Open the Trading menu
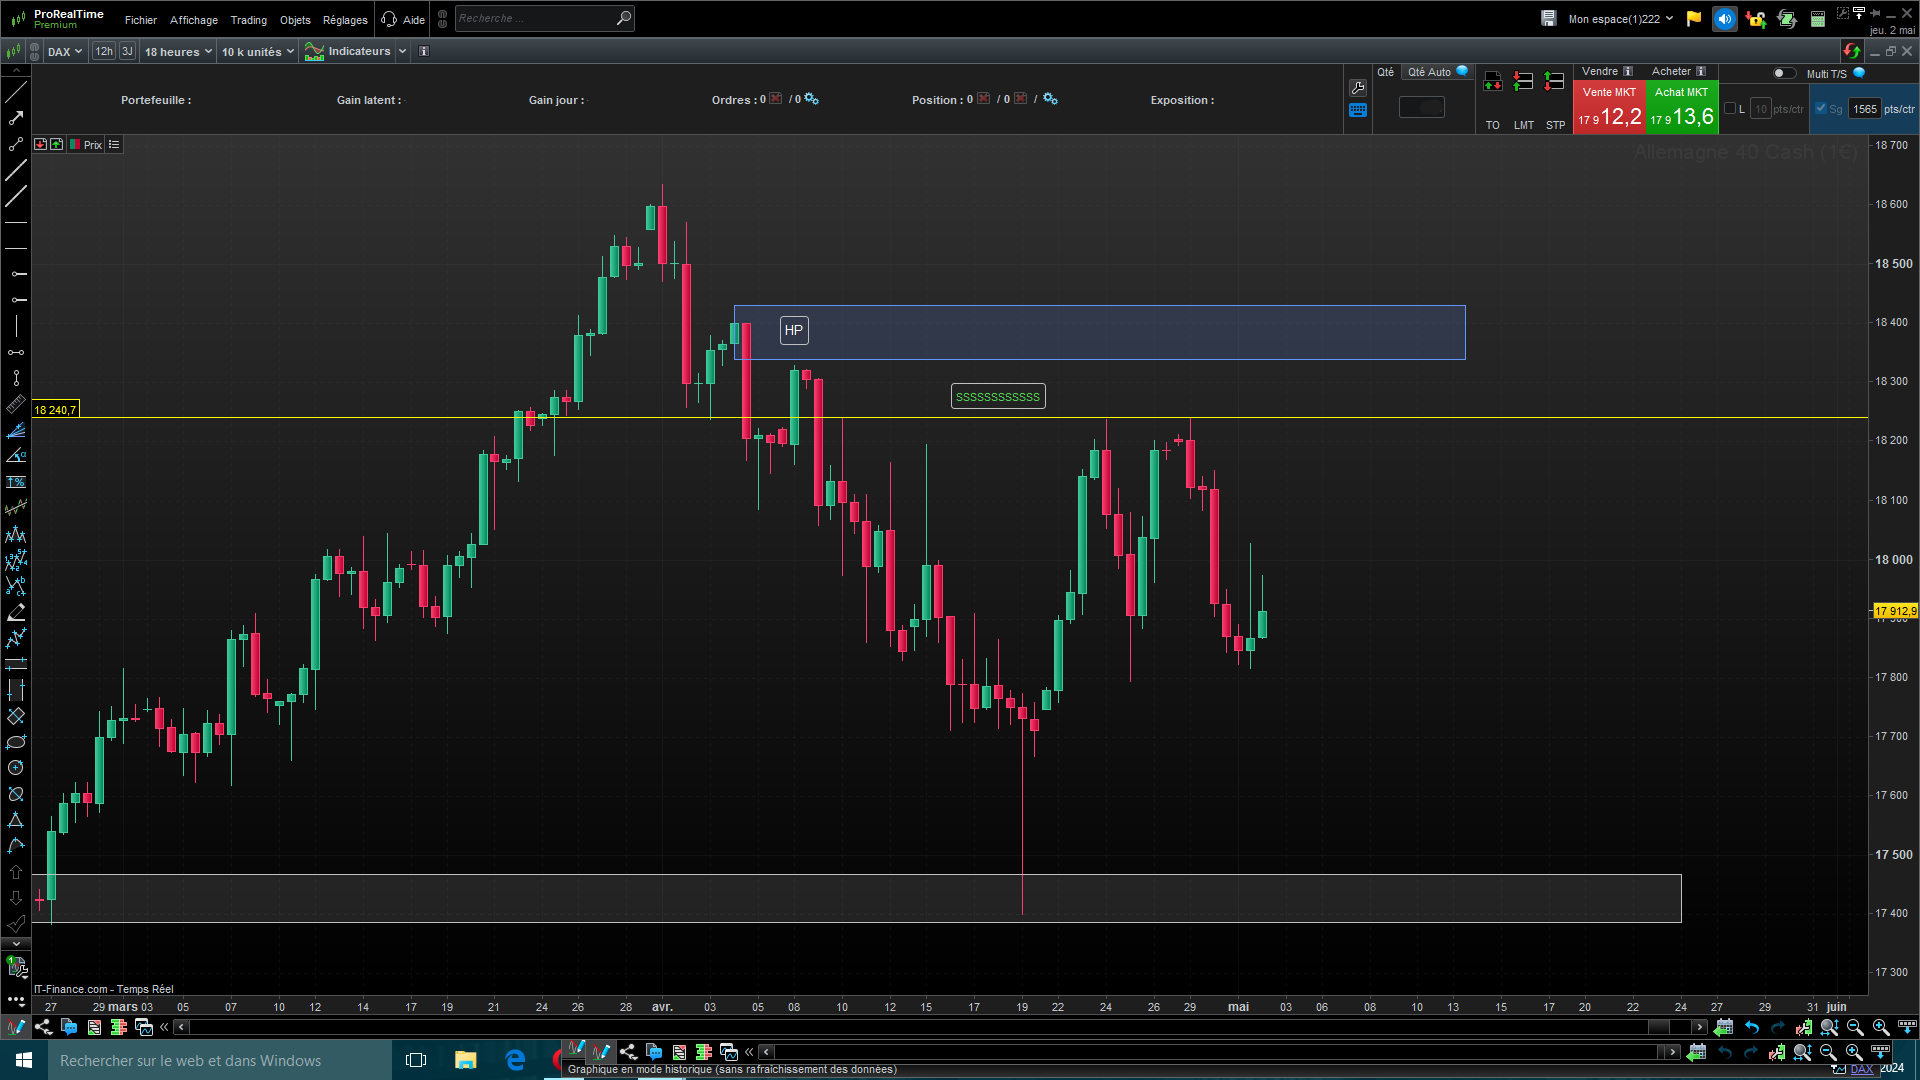The image size is (1920, 1080). pyautogui.click(x=248, y=20)
